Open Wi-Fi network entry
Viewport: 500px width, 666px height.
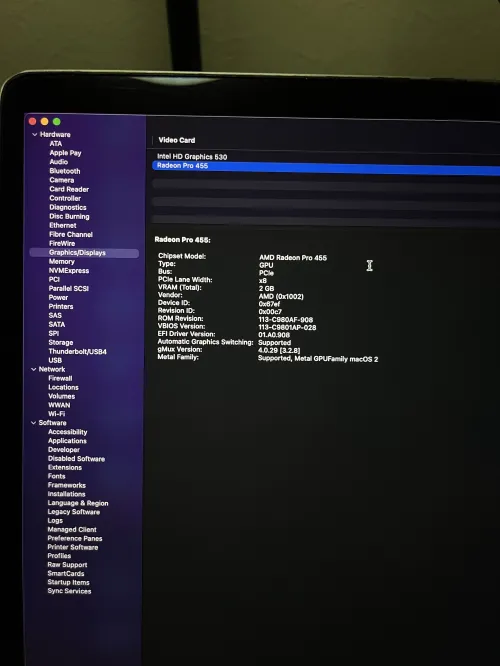coord(56,414)
